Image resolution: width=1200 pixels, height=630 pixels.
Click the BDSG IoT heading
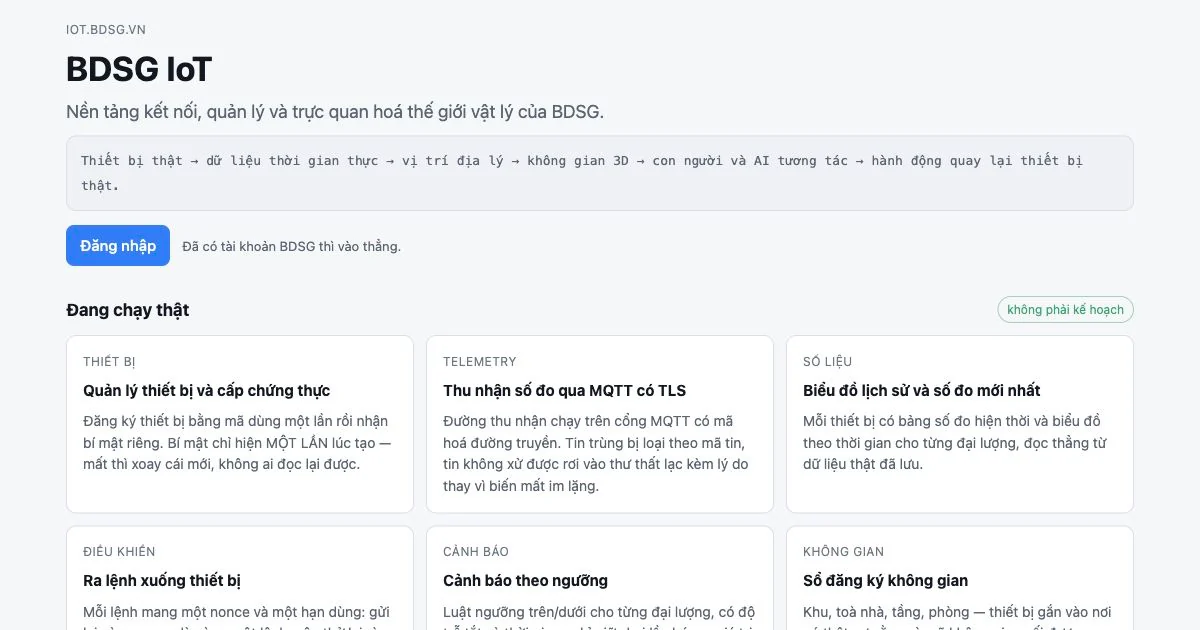[139, 70]
